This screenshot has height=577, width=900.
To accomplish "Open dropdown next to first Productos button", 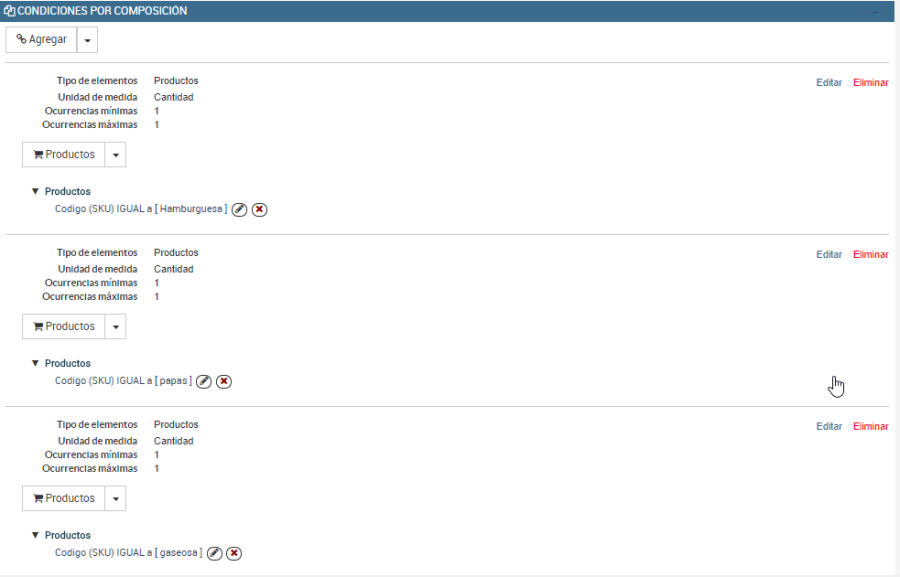I will [115, 154].
